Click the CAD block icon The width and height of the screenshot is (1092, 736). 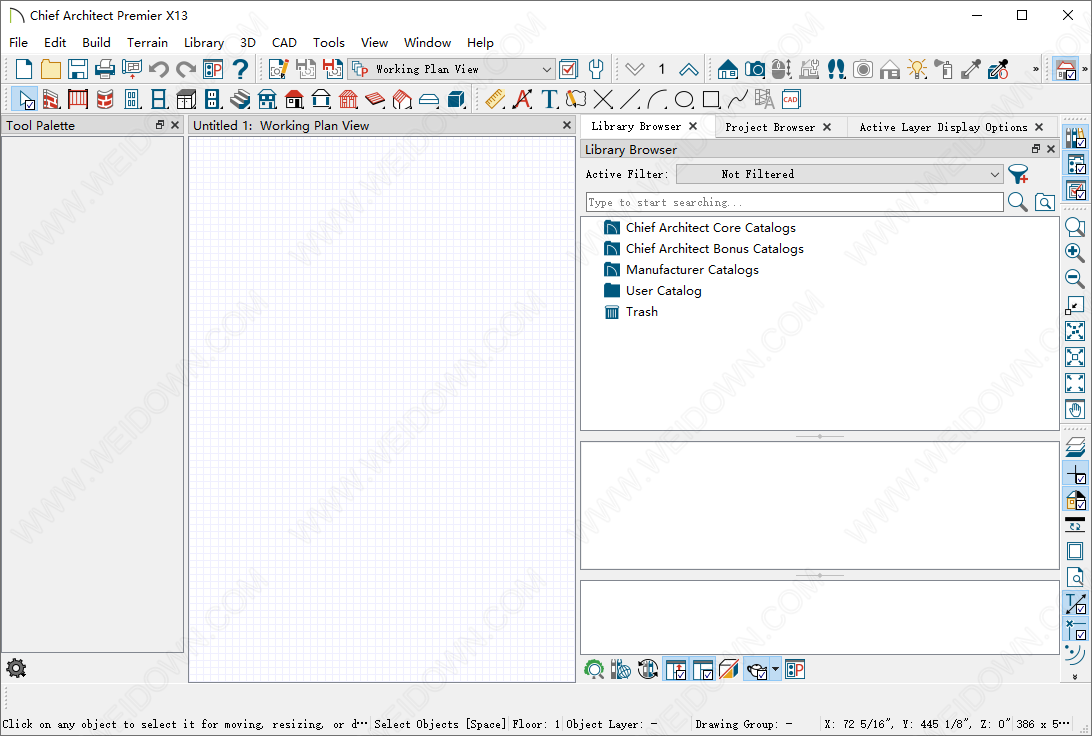pyautogui.click(x=791, y=100)
